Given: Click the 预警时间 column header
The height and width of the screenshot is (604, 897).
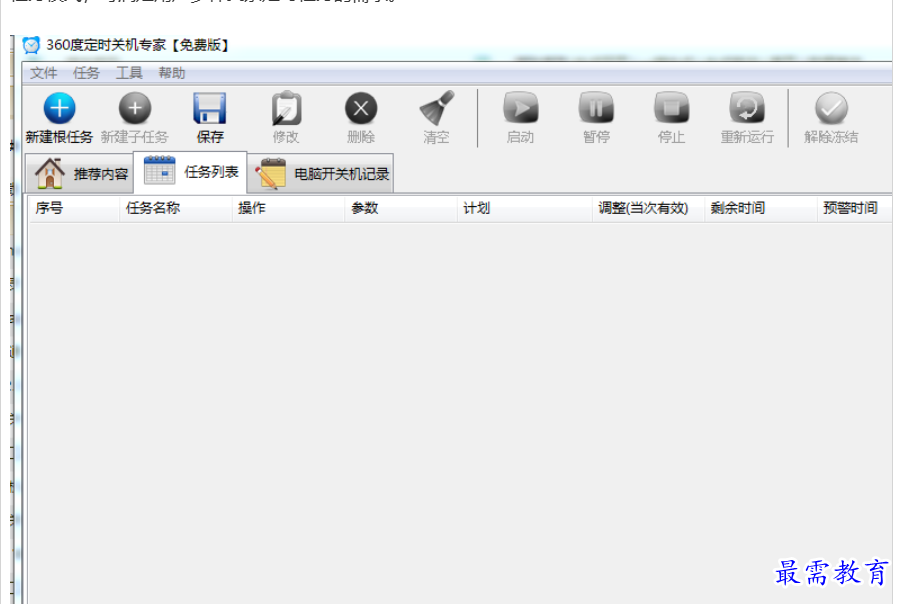Looking at the screenshot, I should [x=854, y=208].
